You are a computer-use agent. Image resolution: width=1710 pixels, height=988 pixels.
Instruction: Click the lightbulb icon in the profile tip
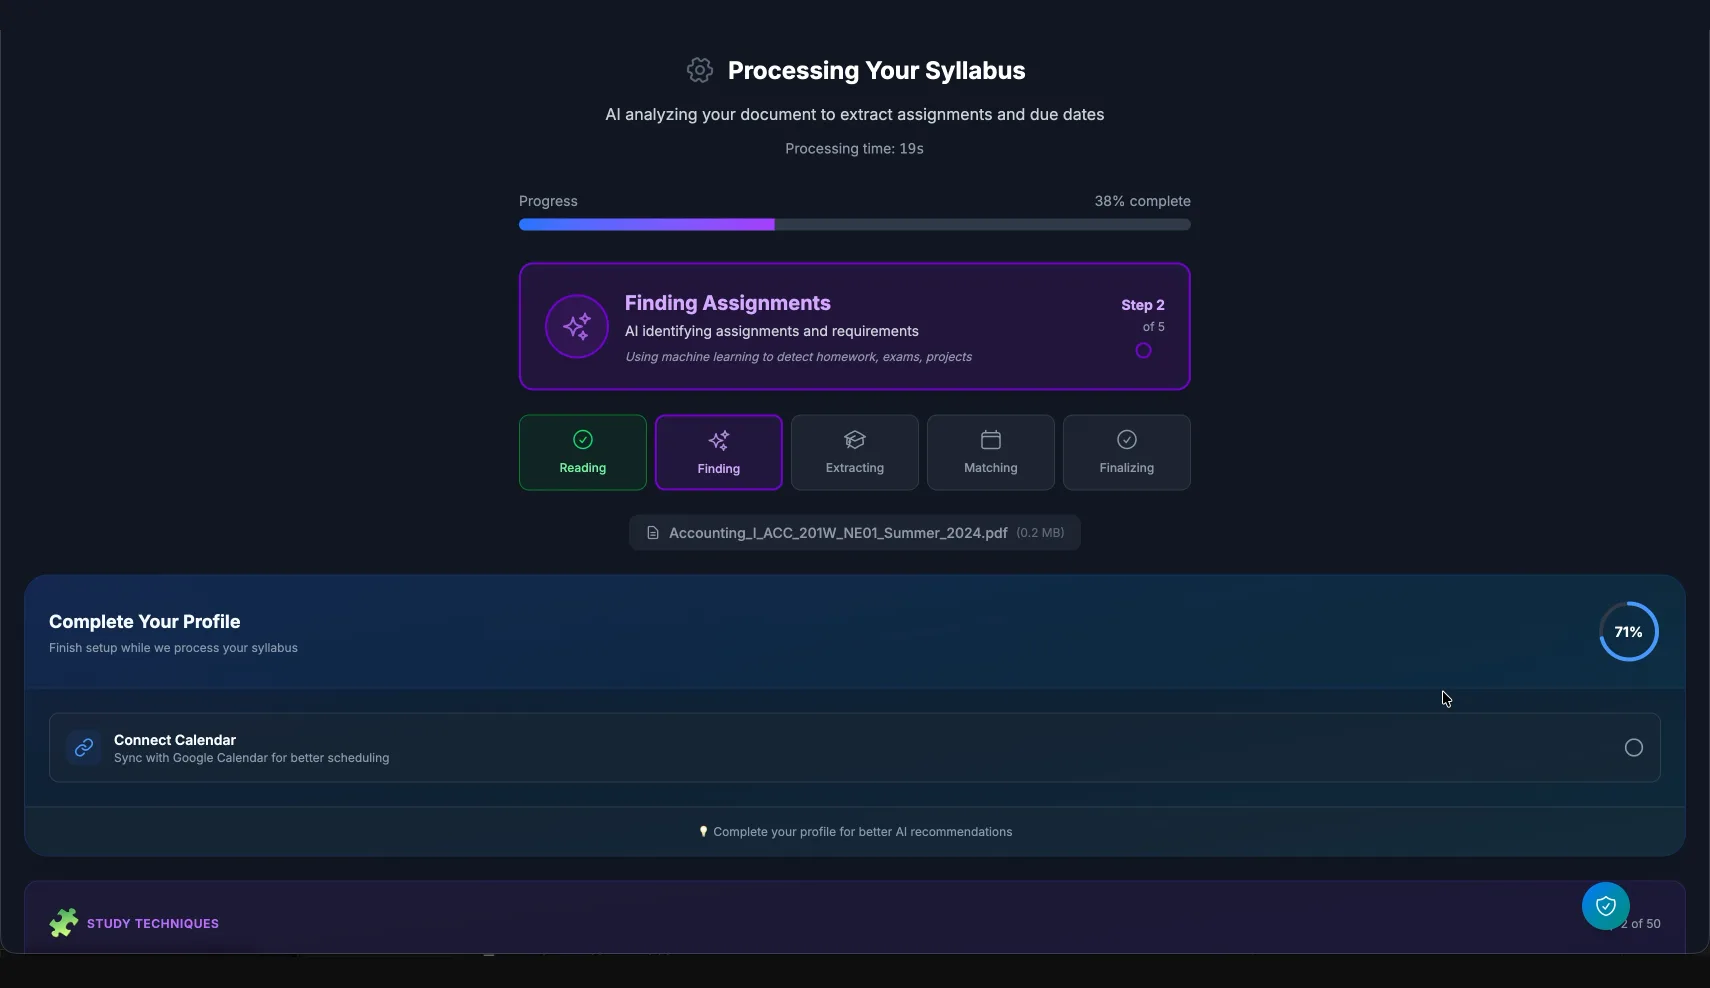pos(703,832)
